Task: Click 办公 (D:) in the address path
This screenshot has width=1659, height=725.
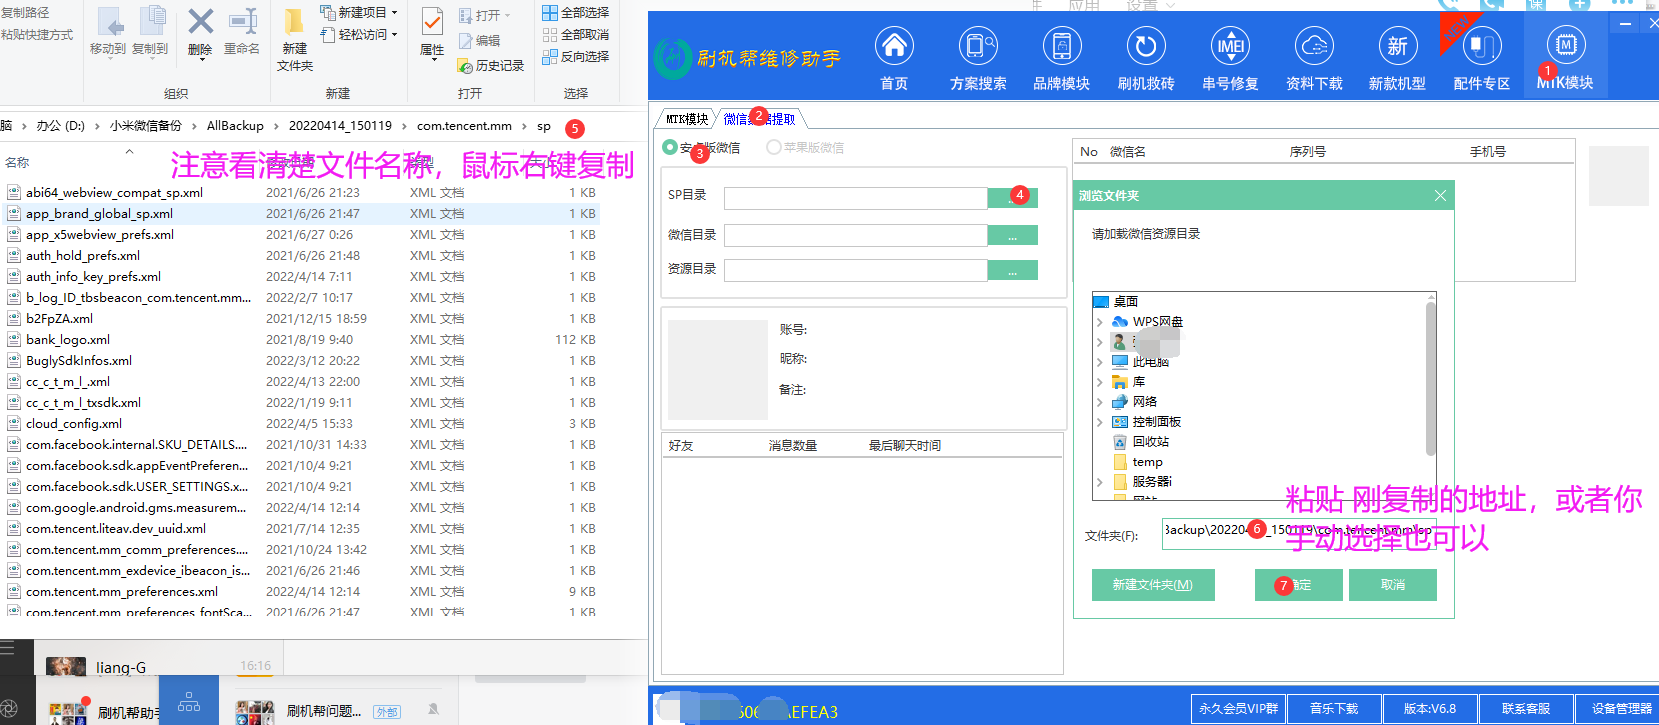Action: tap(60, 126)
